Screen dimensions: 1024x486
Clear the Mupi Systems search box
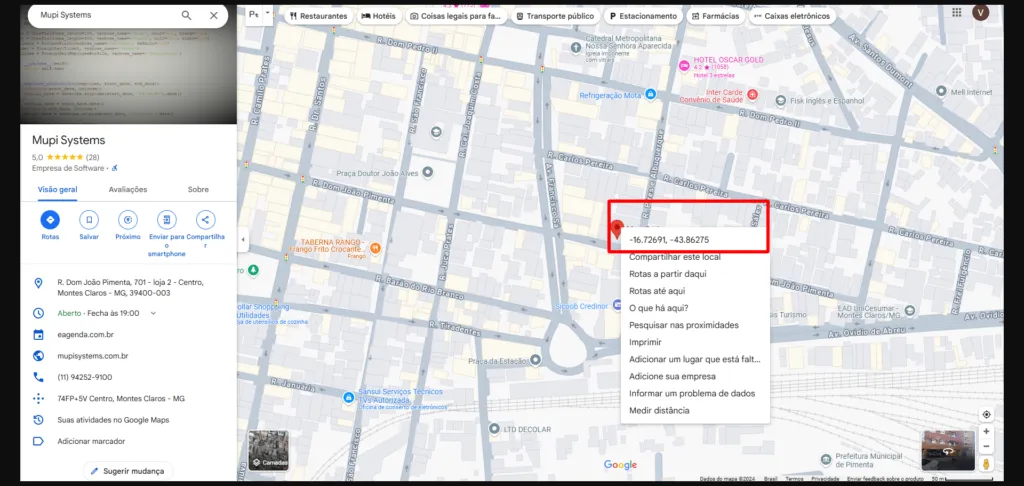point(214,16)
